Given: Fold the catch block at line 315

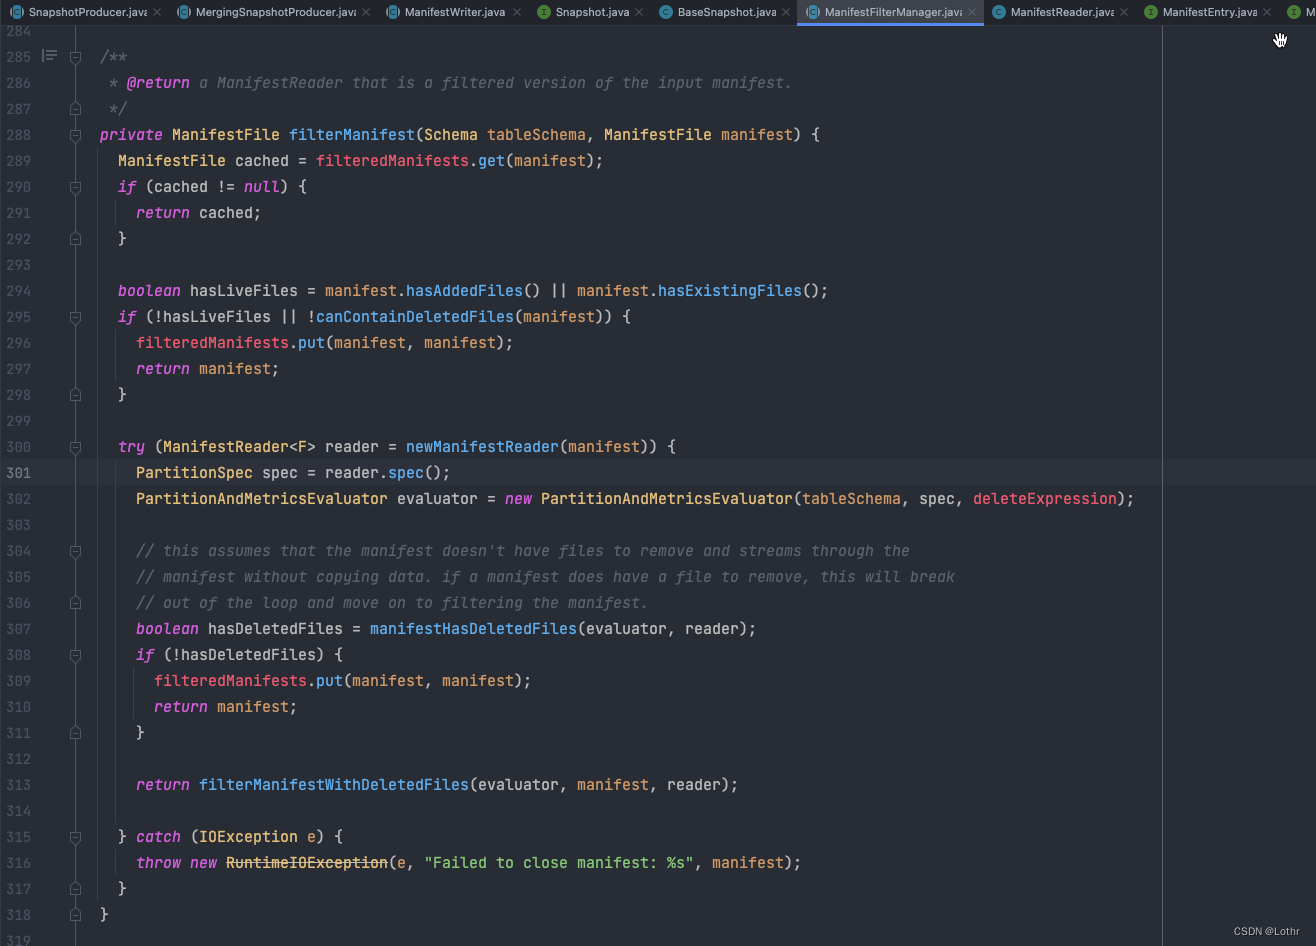Looking at the screenshot, I should tap(75, 836).
